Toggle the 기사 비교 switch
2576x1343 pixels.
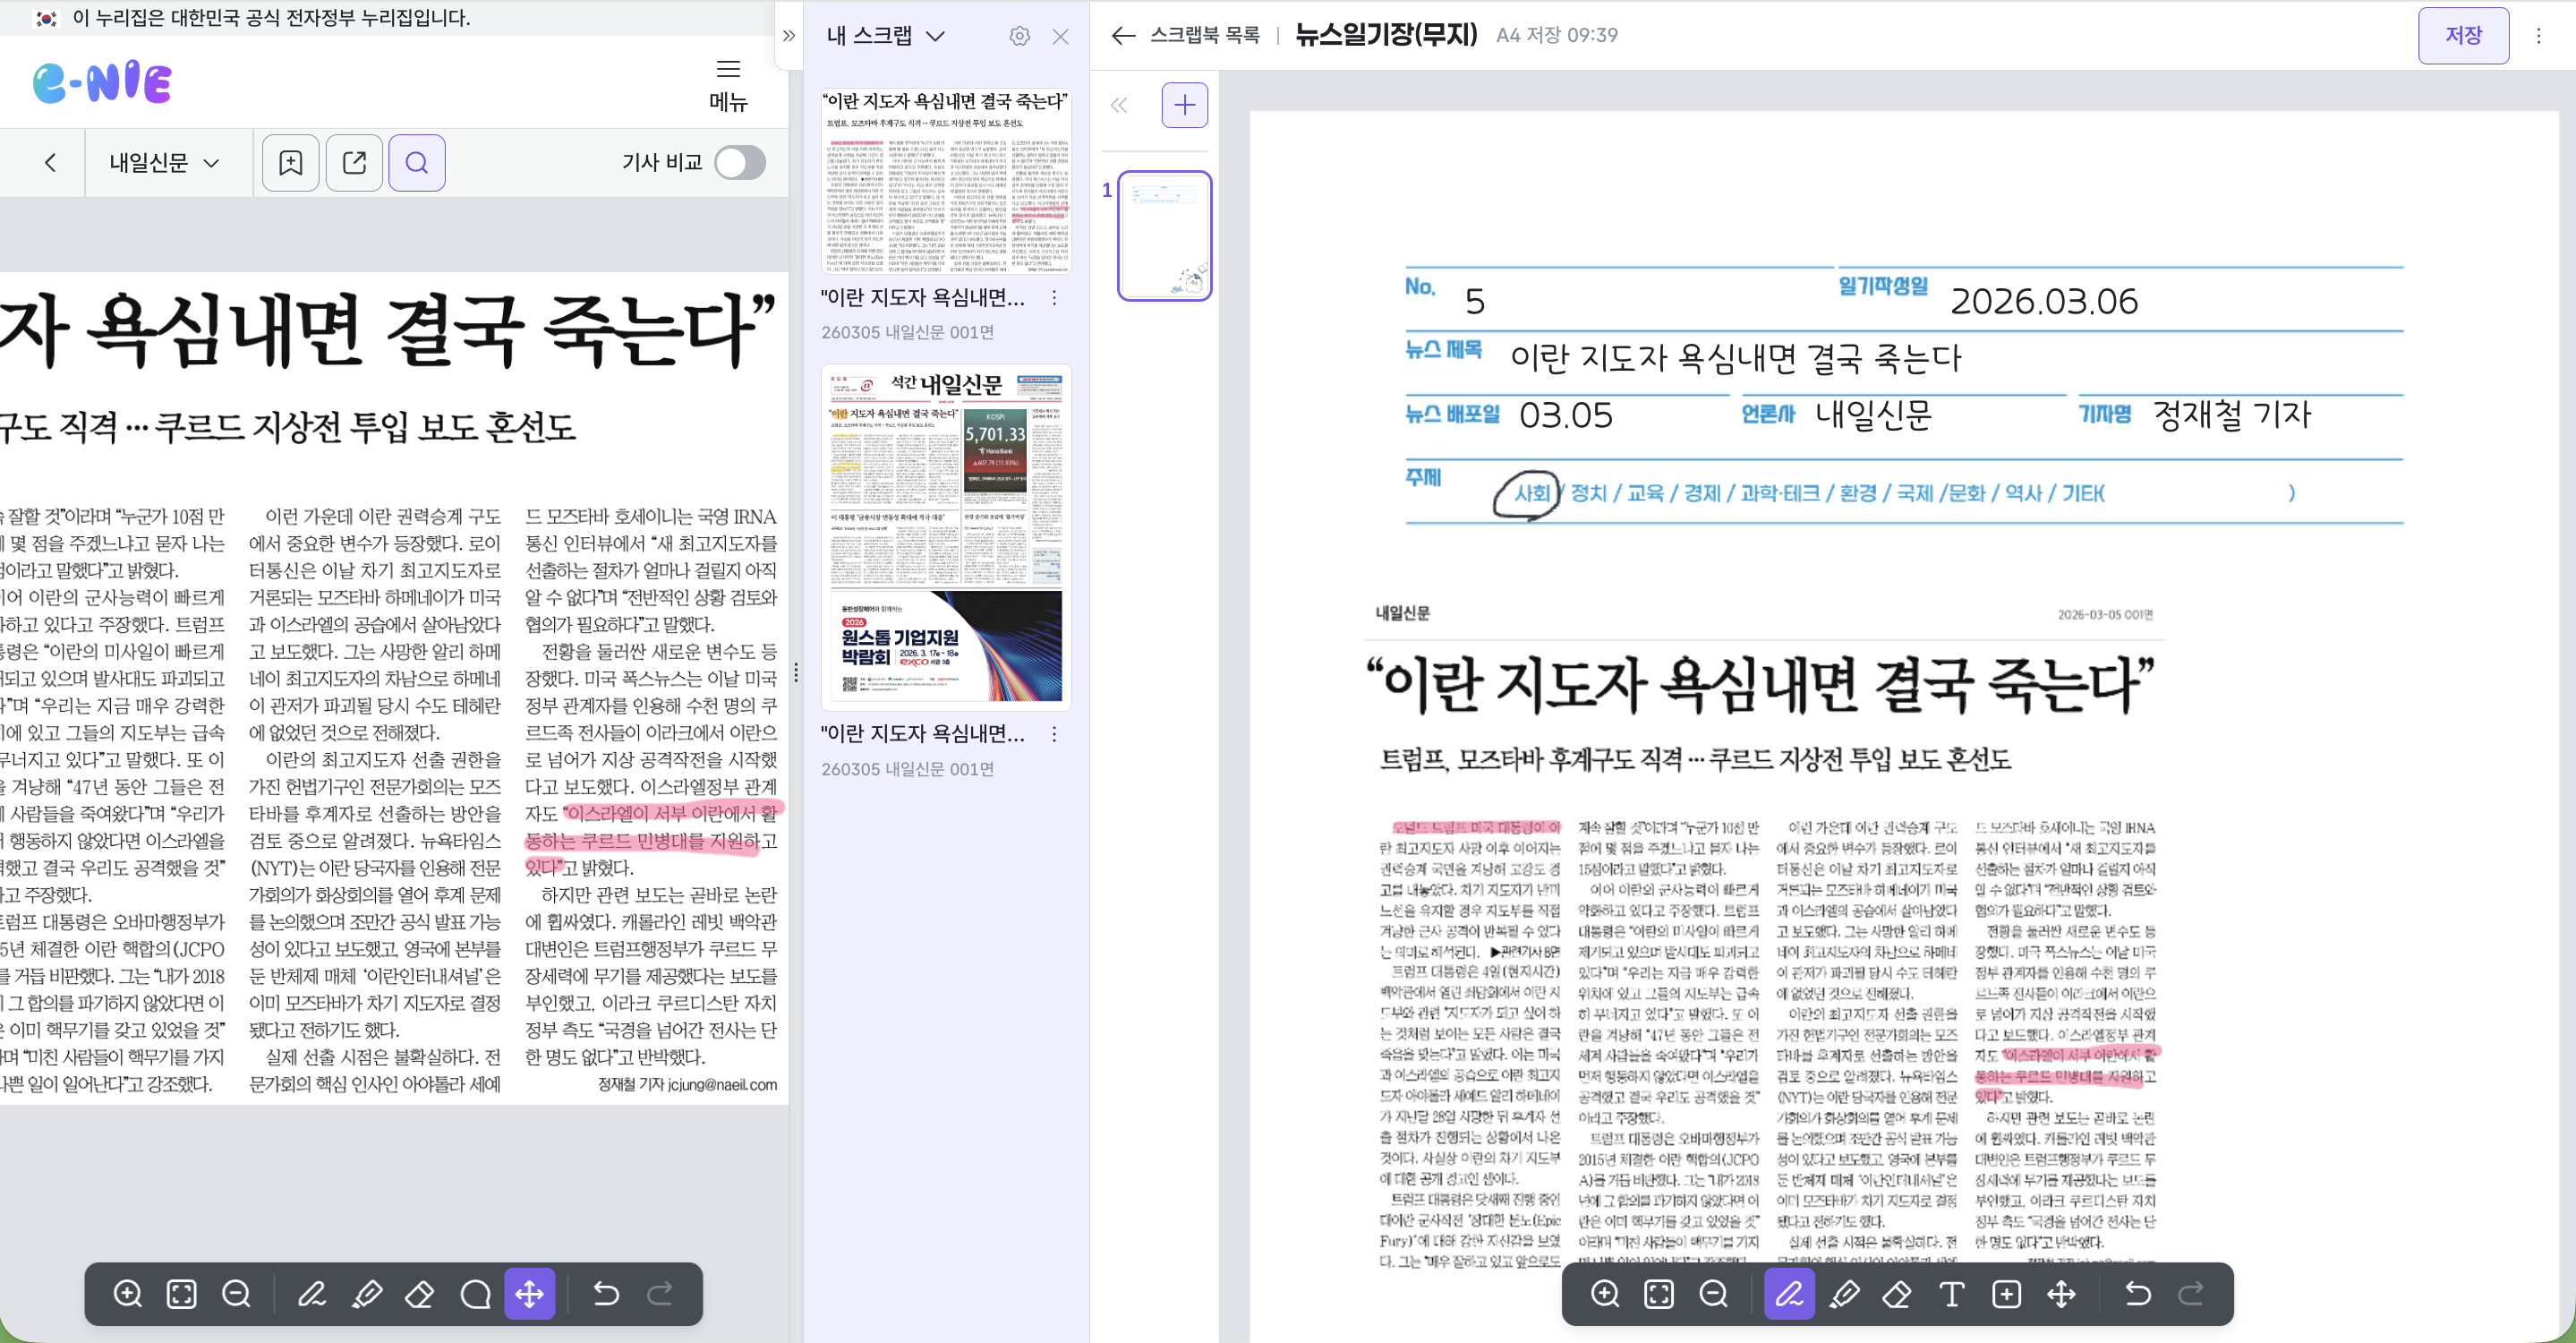(x=740, y=162)
